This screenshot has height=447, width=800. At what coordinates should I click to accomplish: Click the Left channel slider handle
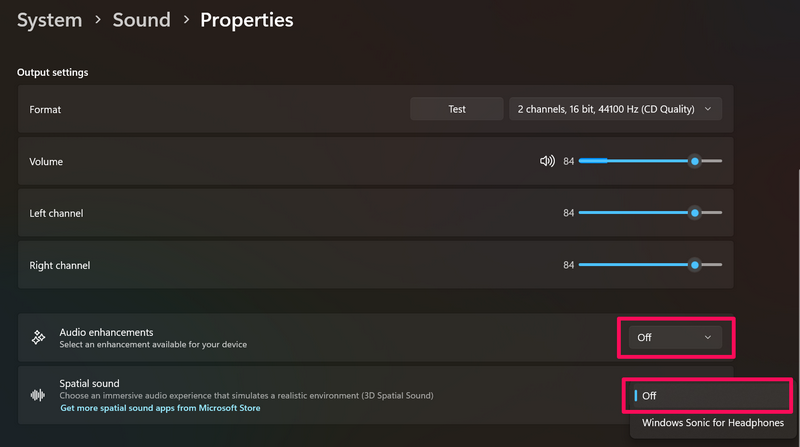[x=694, y=213]
